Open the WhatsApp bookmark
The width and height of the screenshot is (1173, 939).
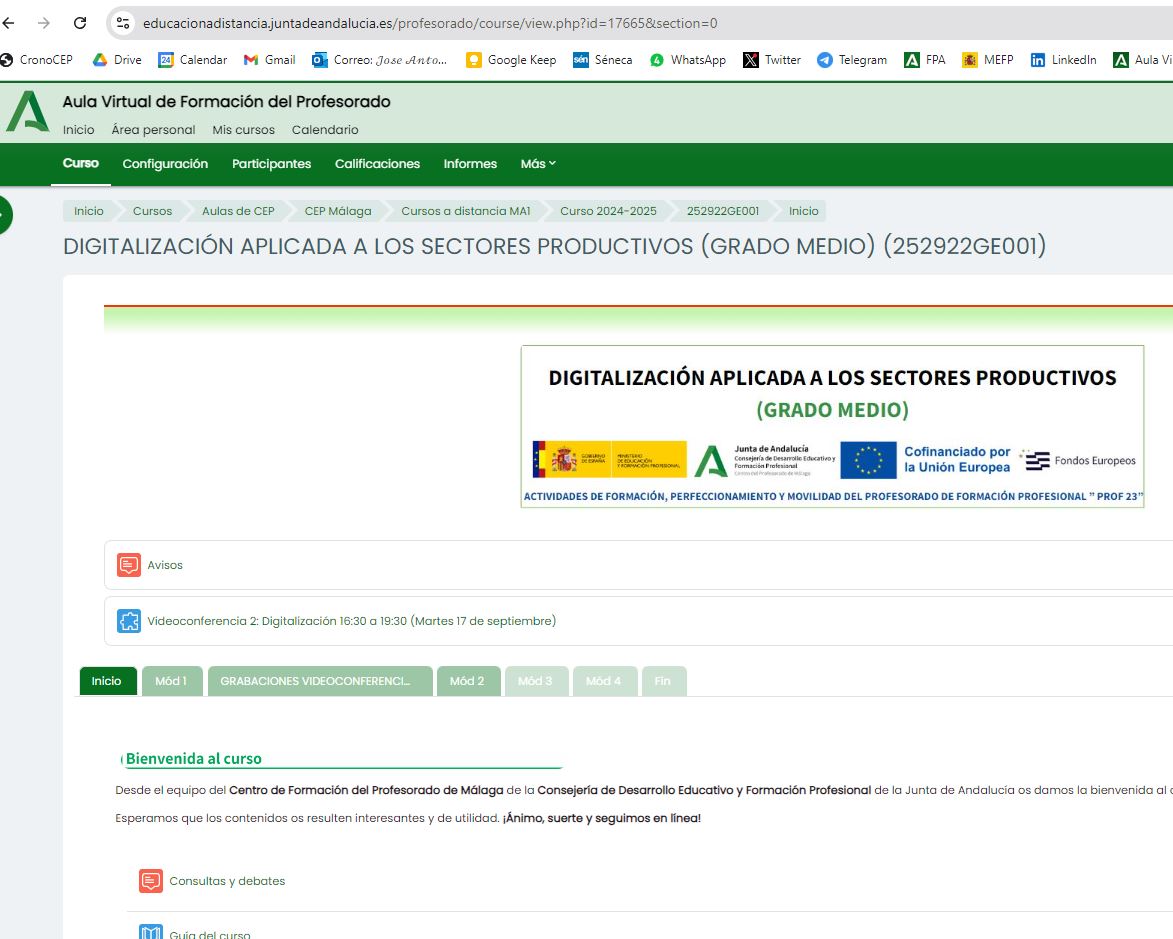tap(687, 60)
